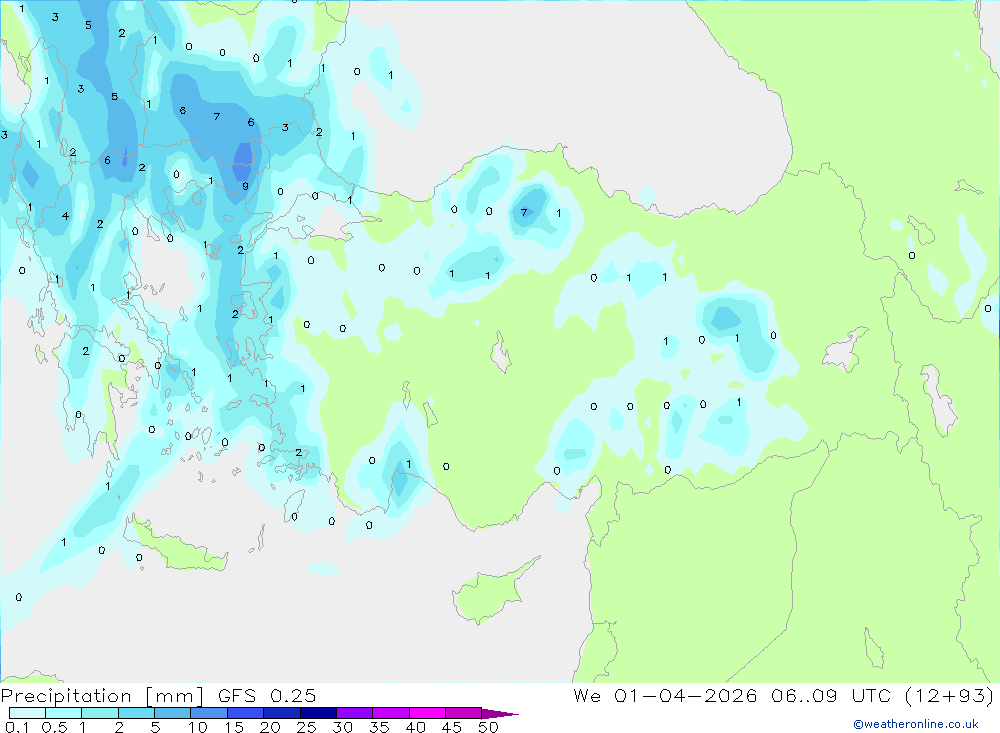This screenshot has height=733, width=1000.
Task: Click the '45' legend scale label
Action: coord(452,727)
